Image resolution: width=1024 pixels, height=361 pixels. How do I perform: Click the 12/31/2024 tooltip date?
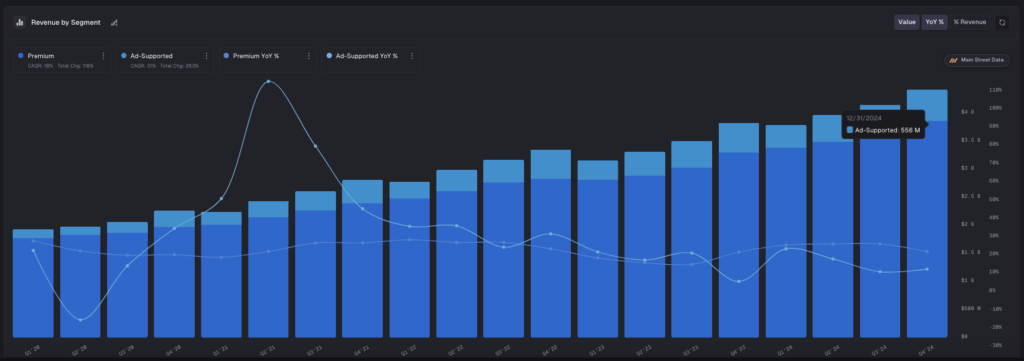pyautogui.click(x=864, y=118)
